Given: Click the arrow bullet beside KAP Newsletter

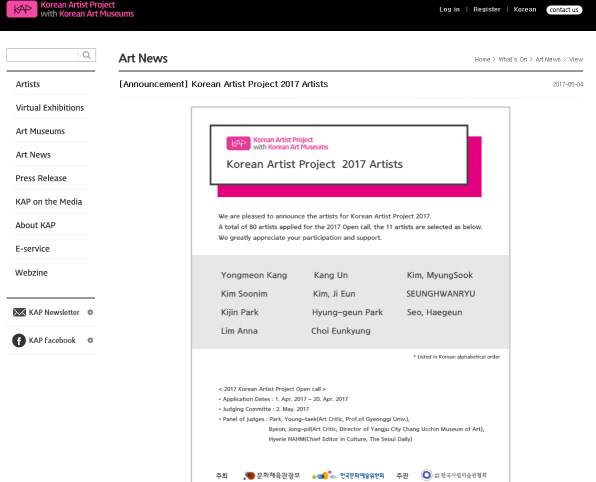Looking at the screenshot, I should point(90,312).
